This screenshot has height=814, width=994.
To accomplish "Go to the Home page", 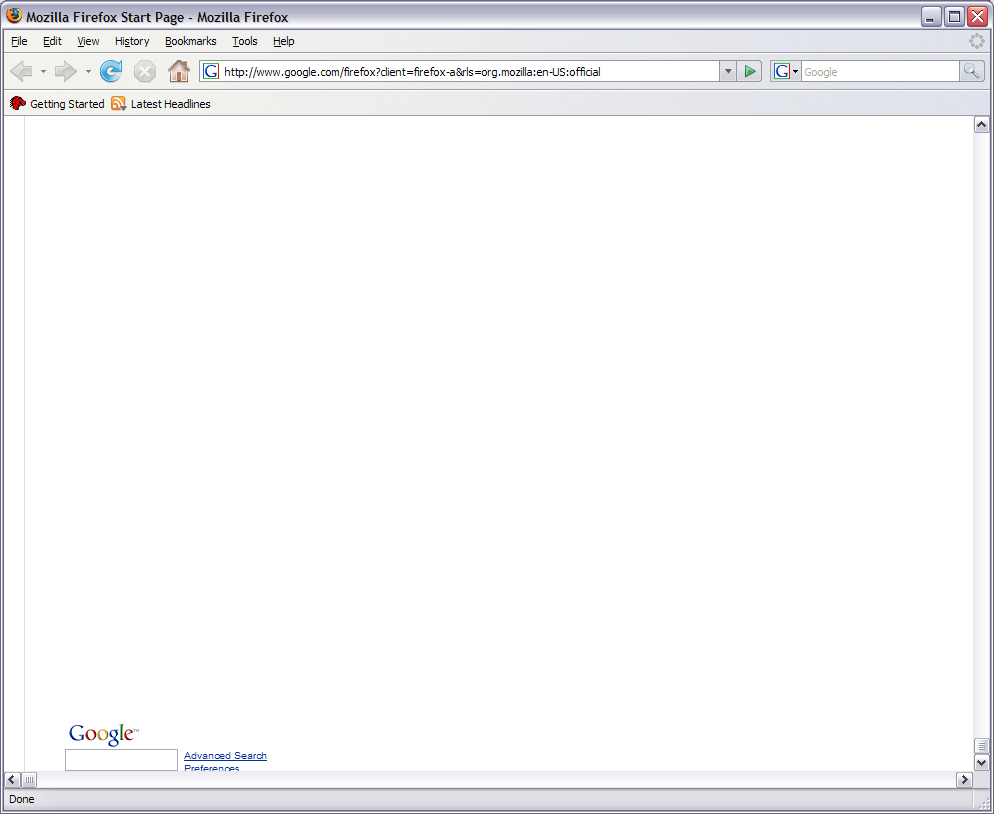I will click(179, 71).
